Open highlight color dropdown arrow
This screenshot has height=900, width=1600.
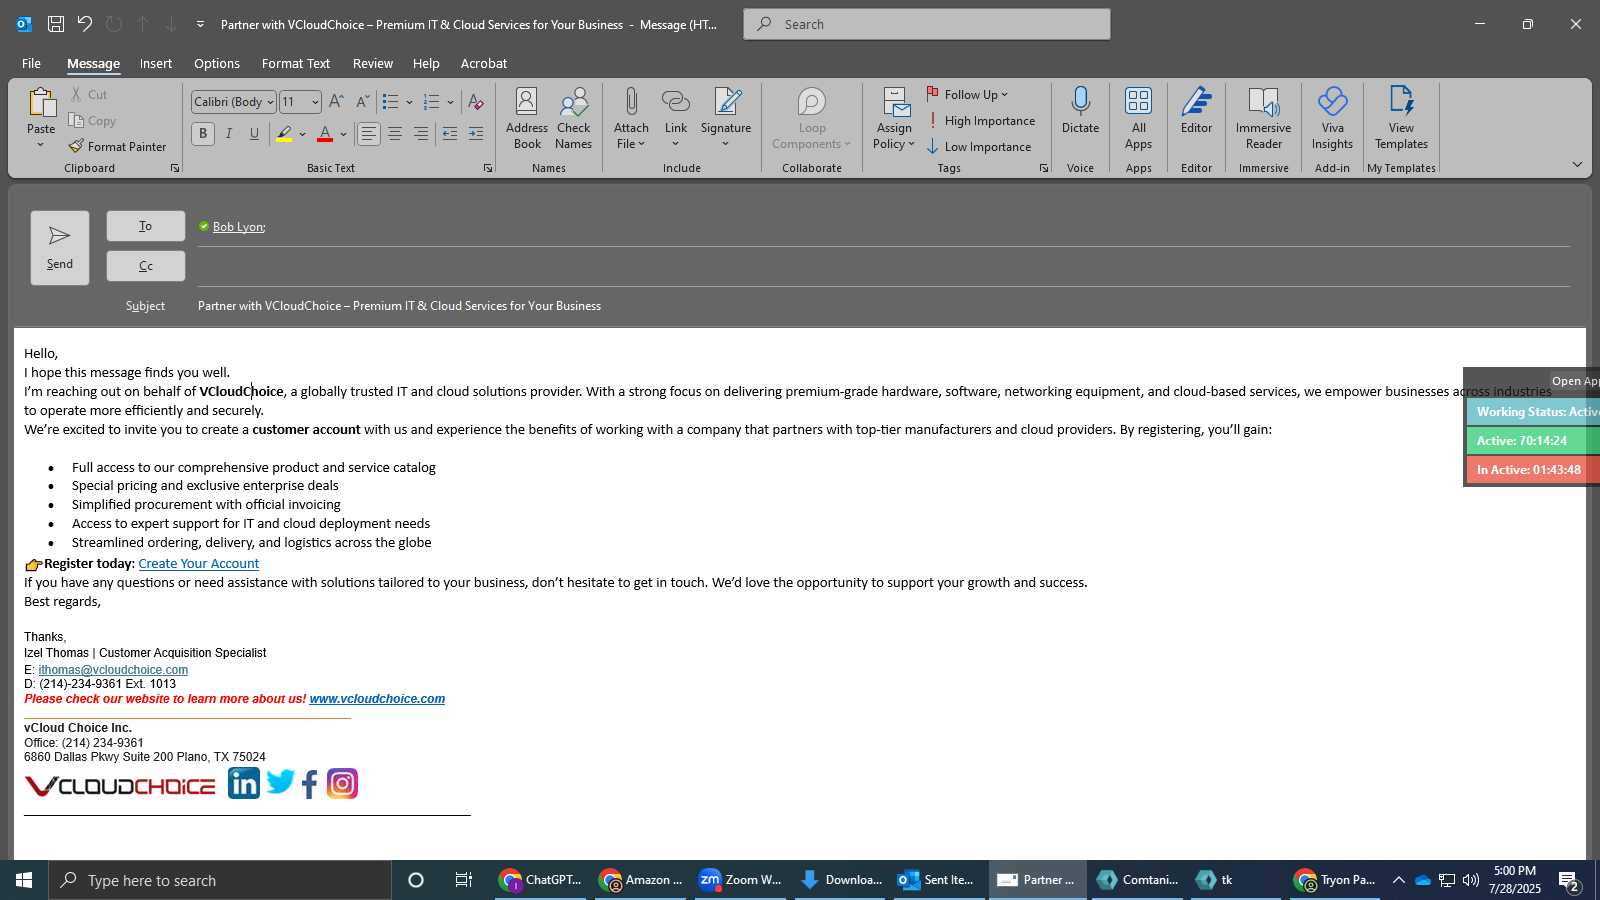[x=302, y=134]
